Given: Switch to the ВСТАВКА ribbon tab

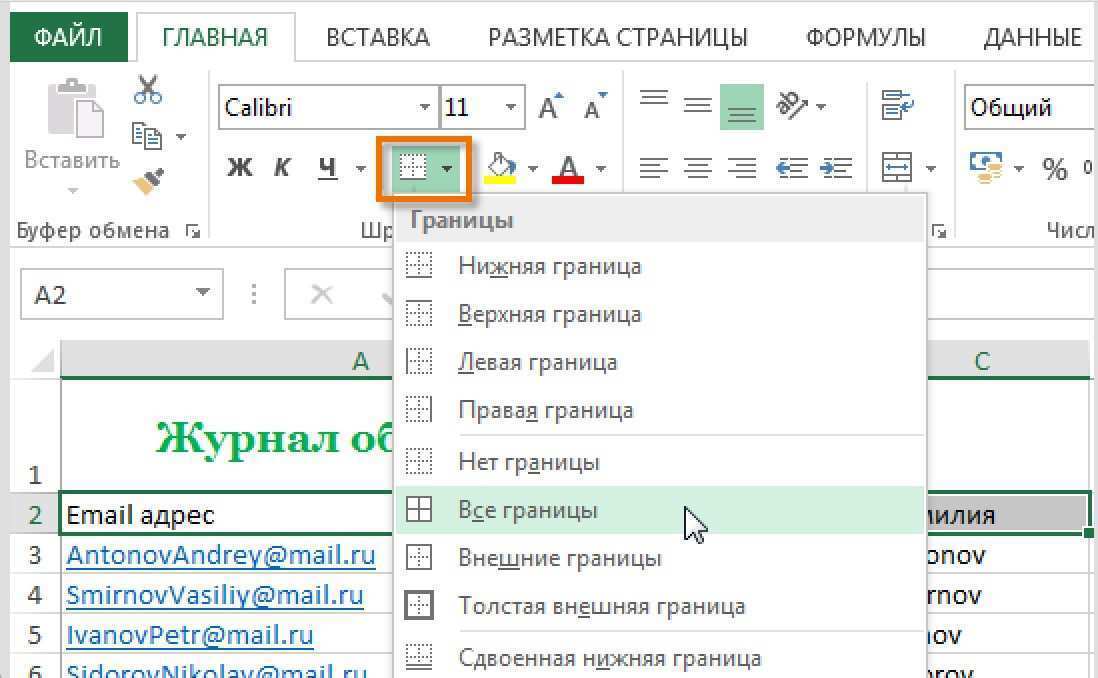Looking at the screenshot, I should [x=377, y=36].
